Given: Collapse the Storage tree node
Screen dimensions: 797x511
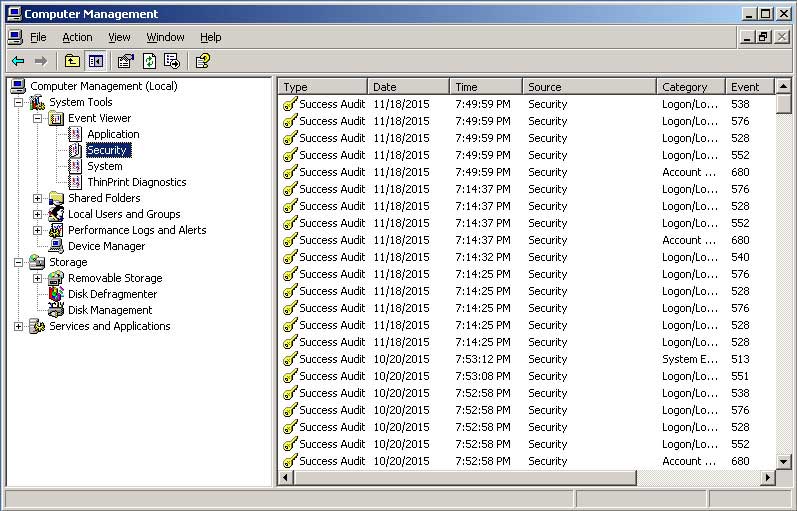Looking at the screenshot, I should pyautogui.click(x=19, y=262).
